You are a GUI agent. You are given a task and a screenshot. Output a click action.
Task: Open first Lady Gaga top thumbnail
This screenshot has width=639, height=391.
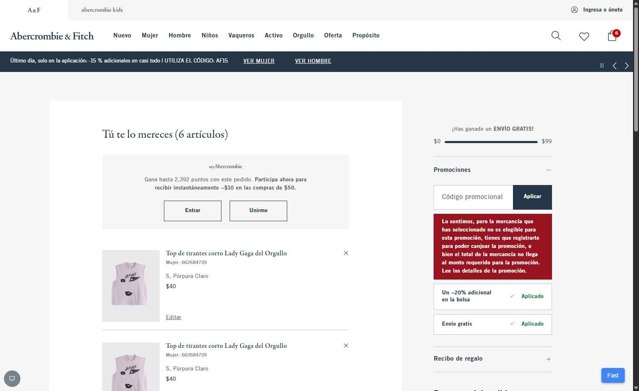coord(131,286)
